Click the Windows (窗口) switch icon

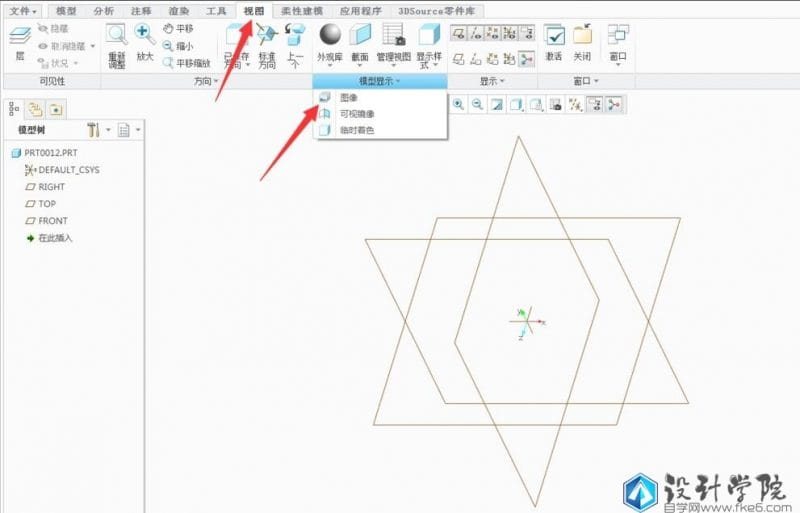pyautogui.click(x=618, y=35)
